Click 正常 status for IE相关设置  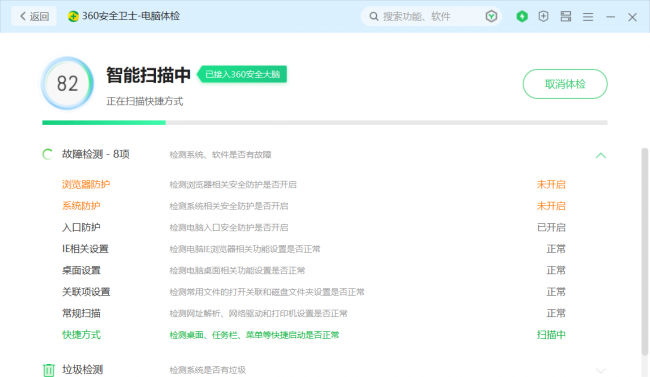tap(556, 249)
